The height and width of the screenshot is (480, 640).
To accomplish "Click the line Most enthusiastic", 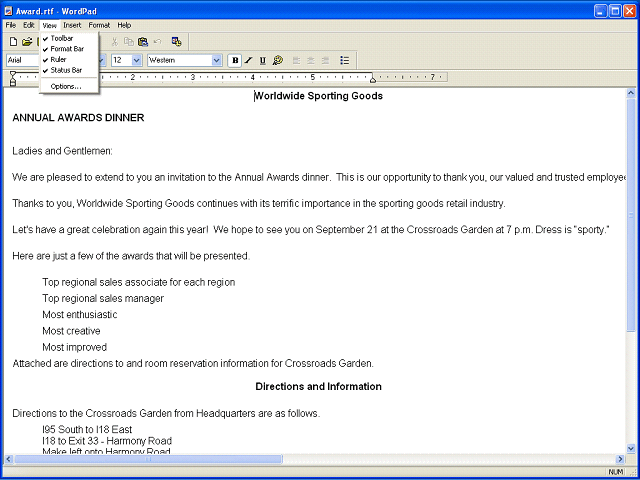I will [80, 315].
